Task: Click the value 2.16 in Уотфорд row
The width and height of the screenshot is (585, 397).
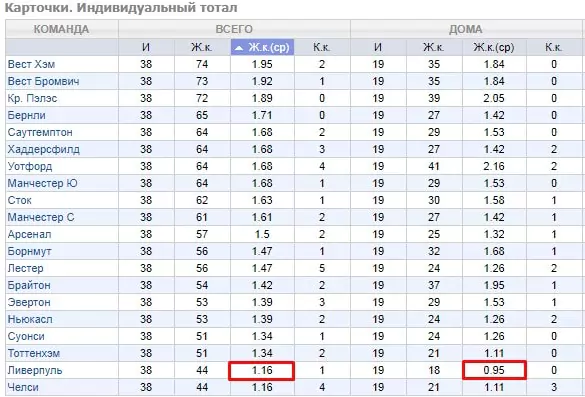Action: click(494, 166)
